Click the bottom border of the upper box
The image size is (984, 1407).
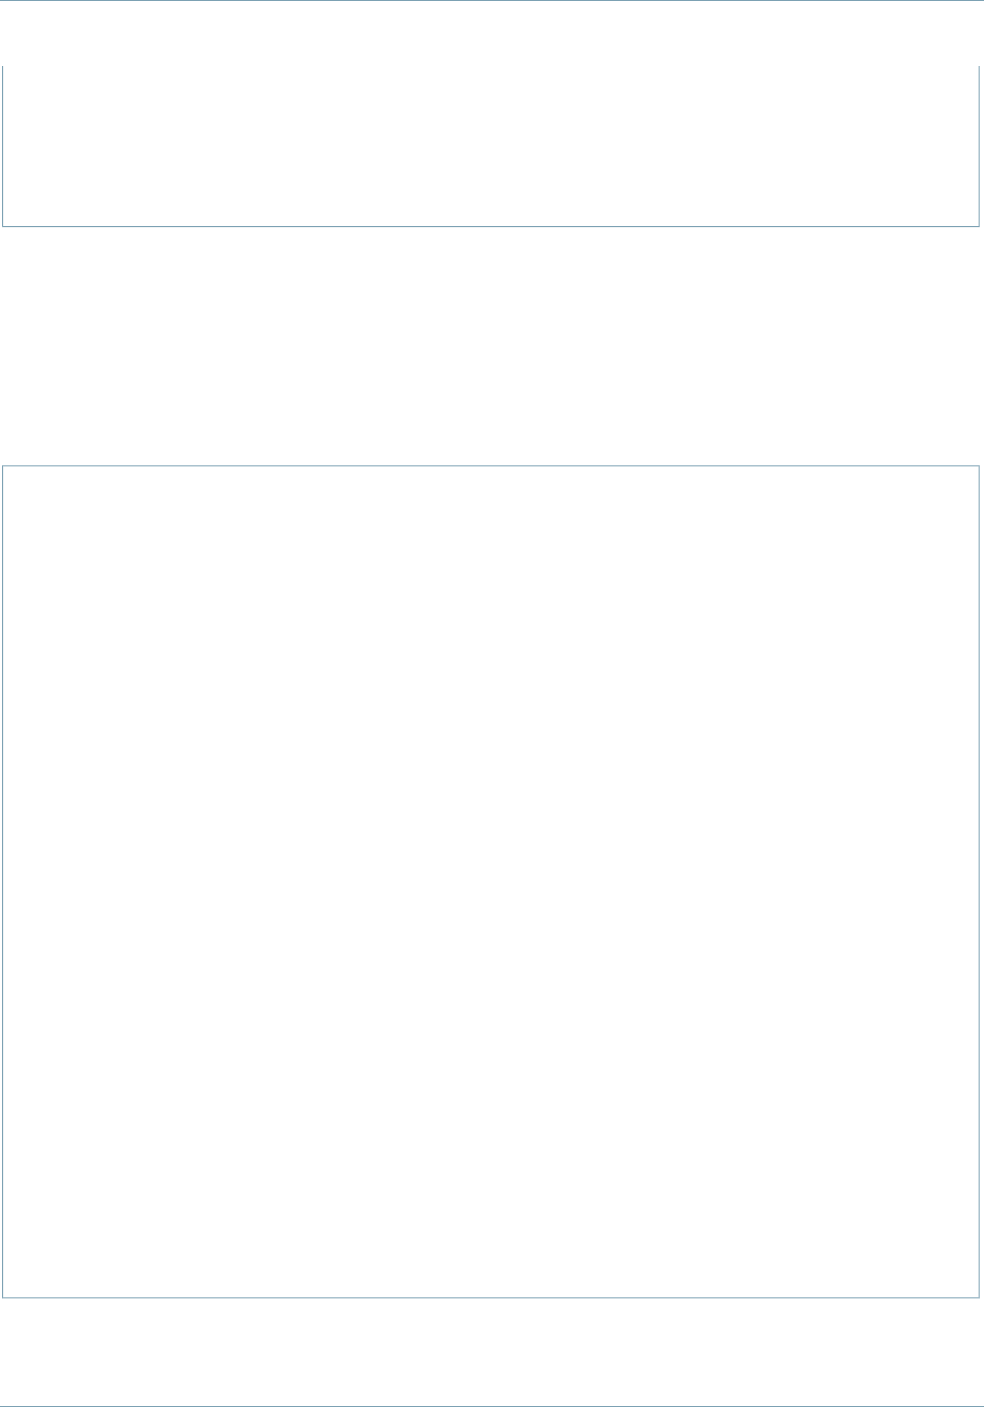click(490, 226)
